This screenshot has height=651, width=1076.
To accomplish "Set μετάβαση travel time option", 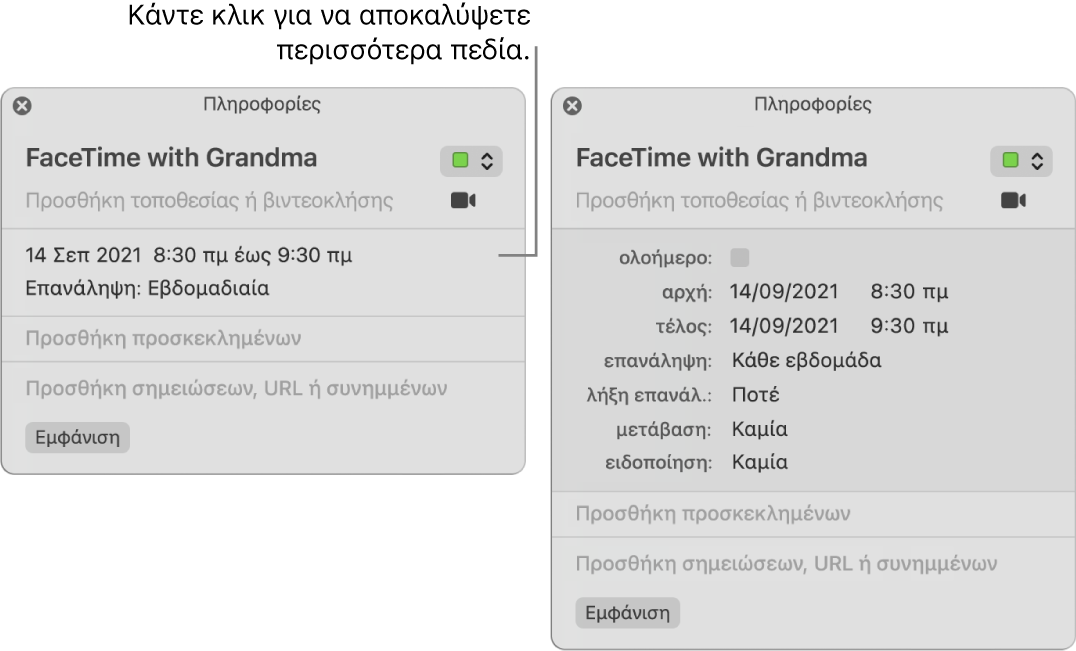I will pos(760,428).
